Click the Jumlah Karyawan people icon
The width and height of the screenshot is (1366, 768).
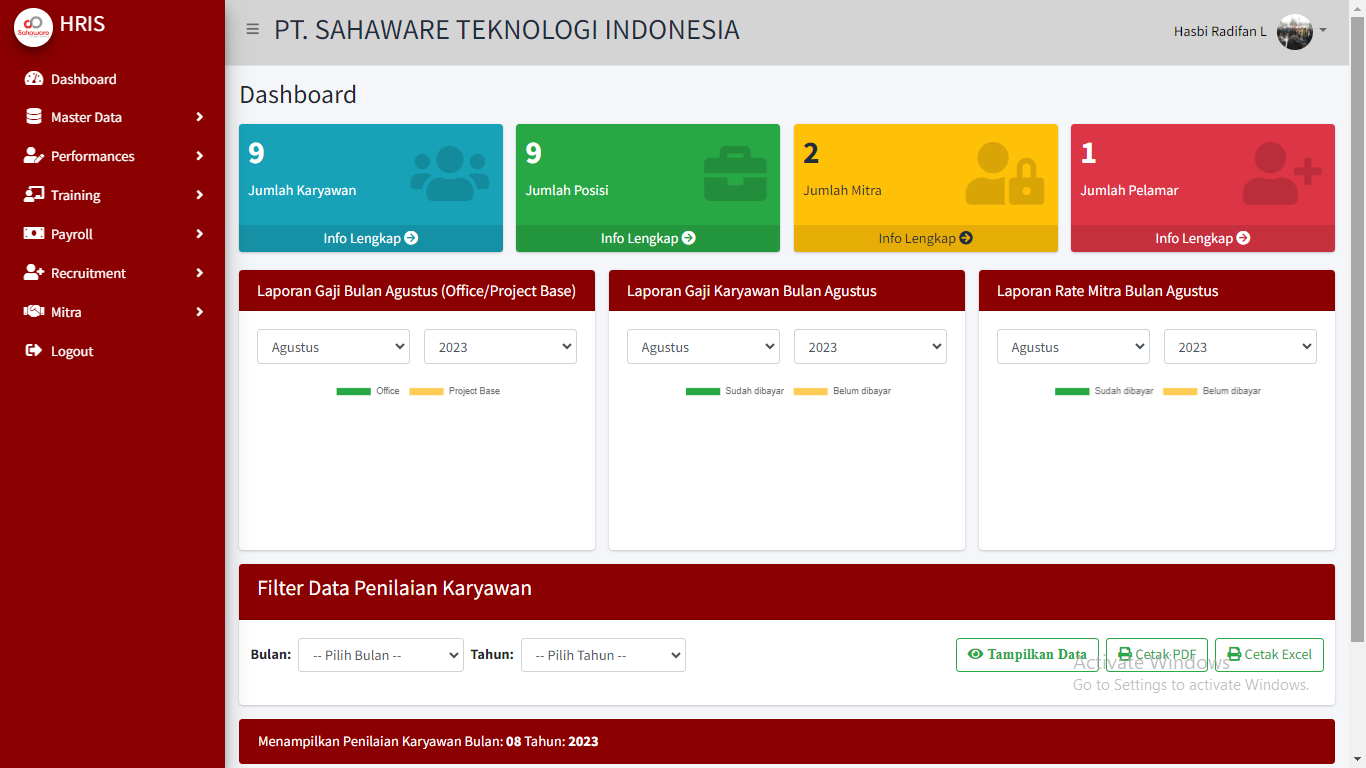click(x=449, y=174)
